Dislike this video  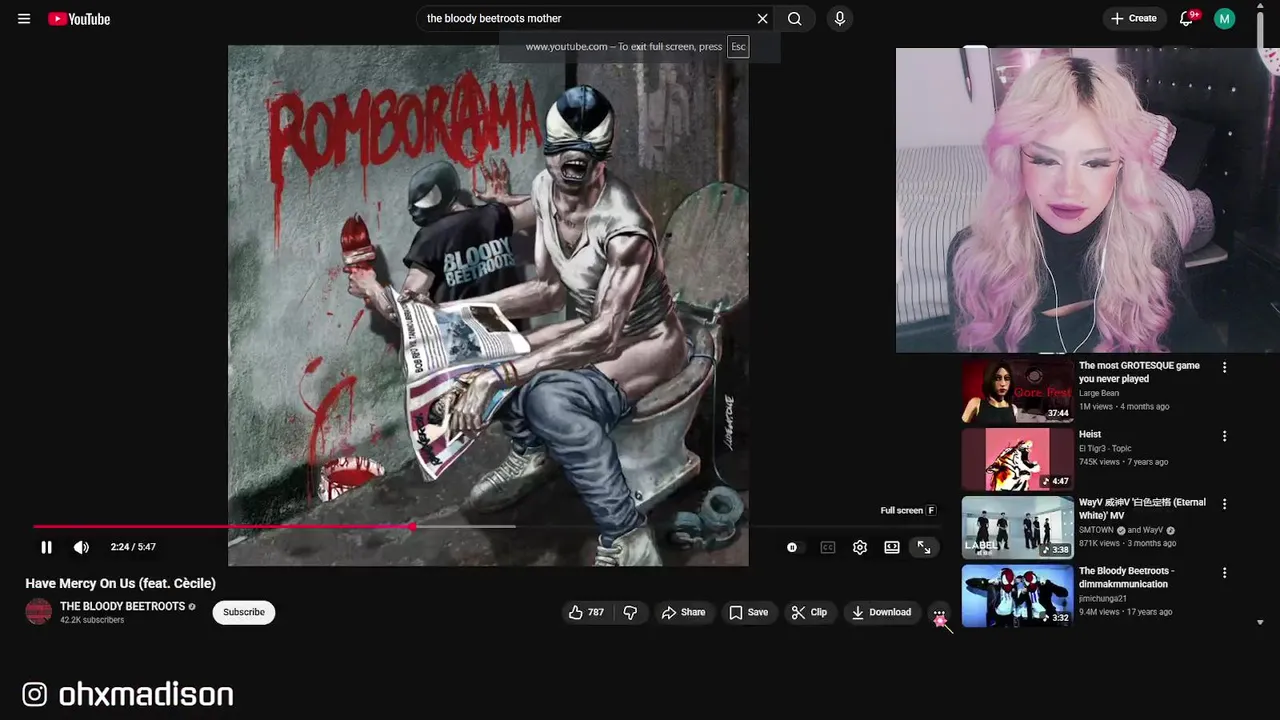tap(630, 612)
